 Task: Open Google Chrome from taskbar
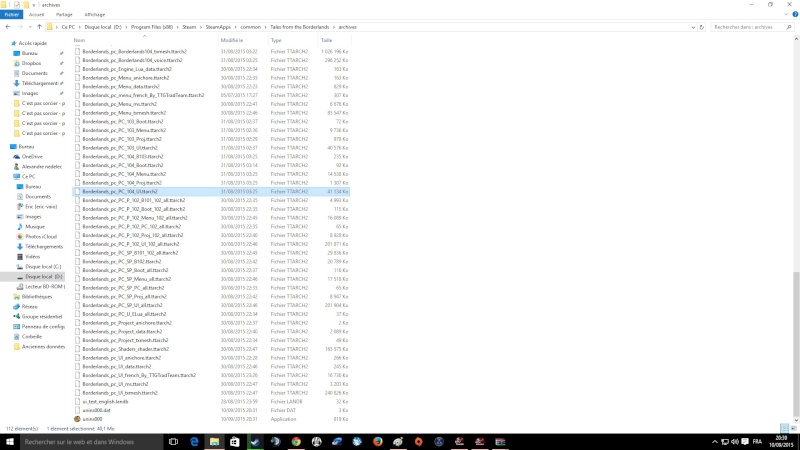(296, 442)
